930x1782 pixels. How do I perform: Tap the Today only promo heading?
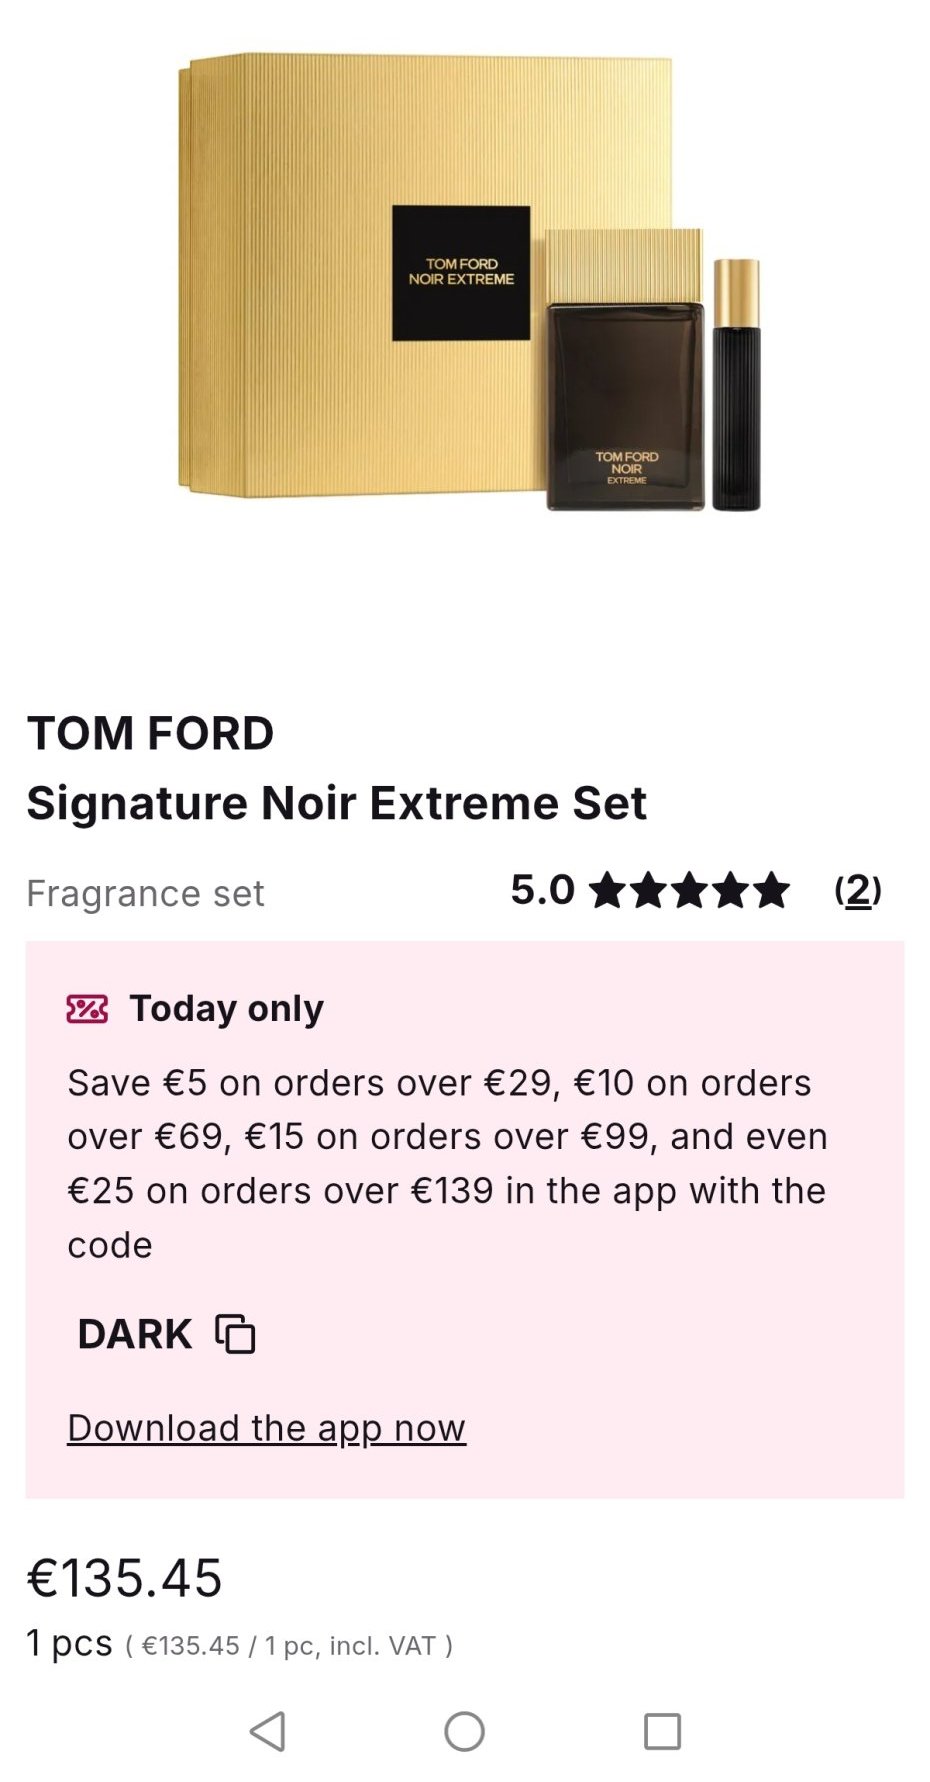(x=226, y=1009)
